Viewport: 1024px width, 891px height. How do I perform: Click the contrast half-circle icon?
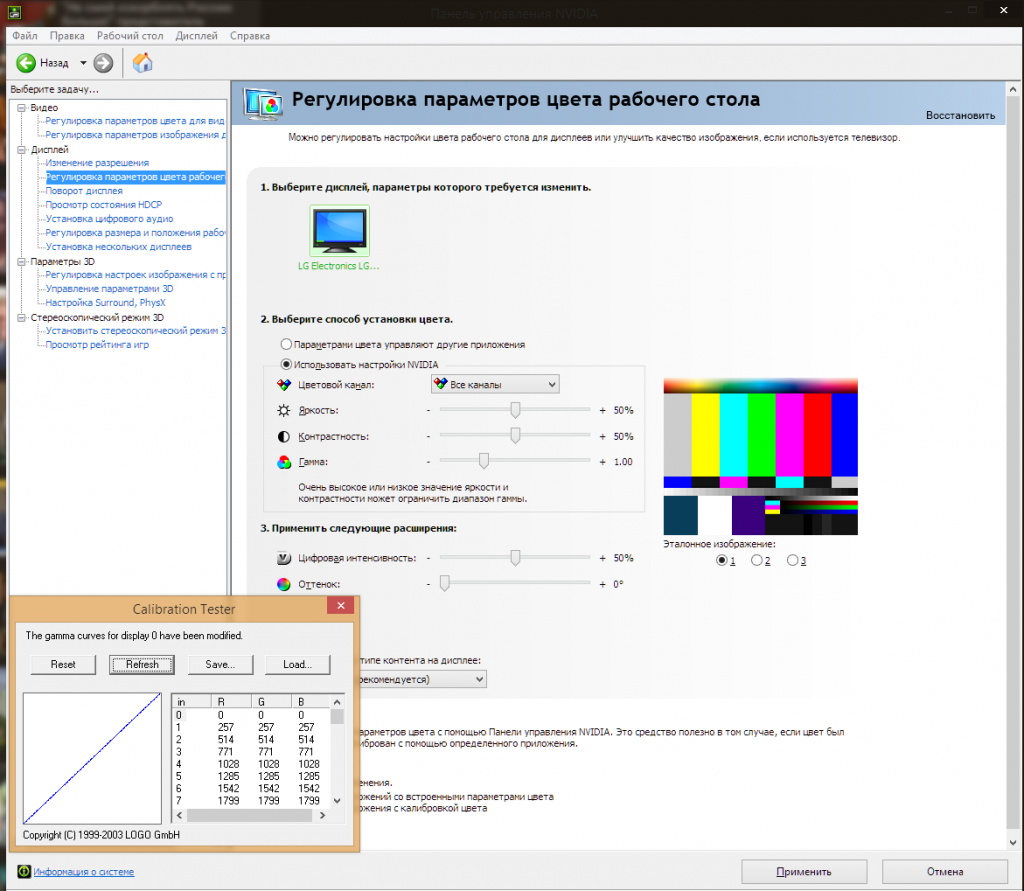284,437
